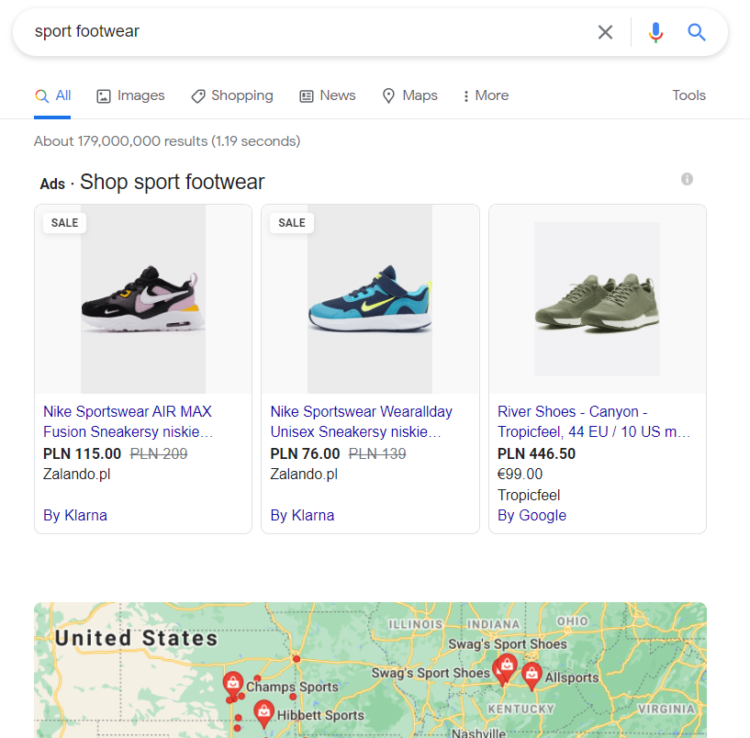This screenshot has width=750, height=738.
Task: Click Swag's Sport Shoes map pin
Action: click(507, 666)
